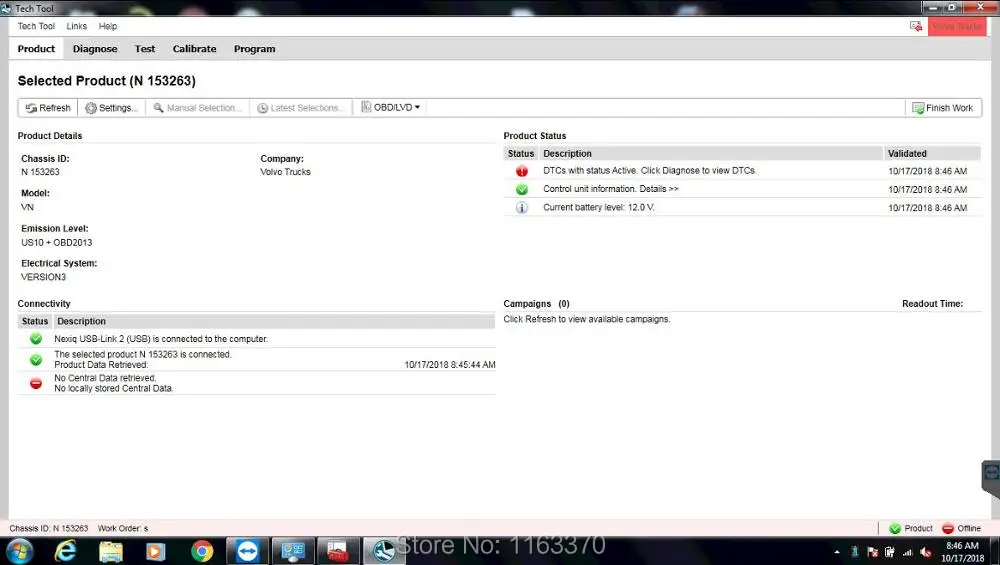Click red alert icon for active DTCs
1000x565 pixels.
point(522,171)
